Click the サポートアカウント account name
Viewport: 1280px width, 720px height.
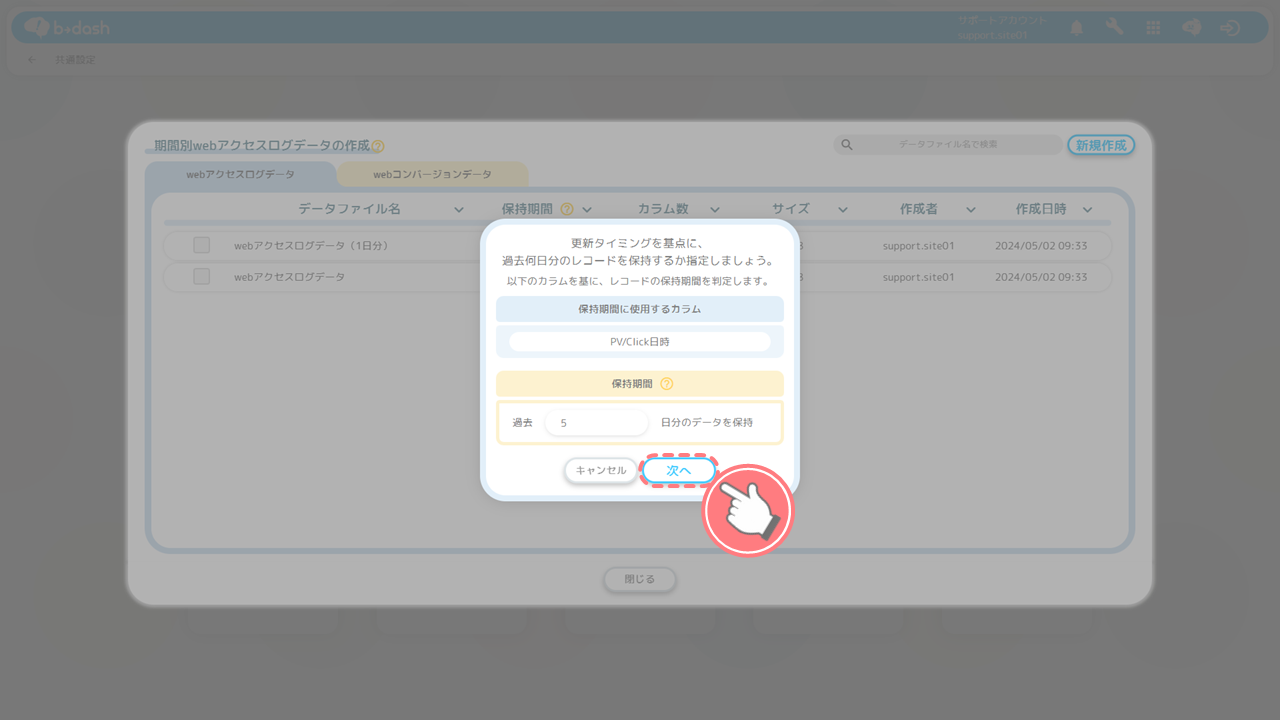(1002, 20)
